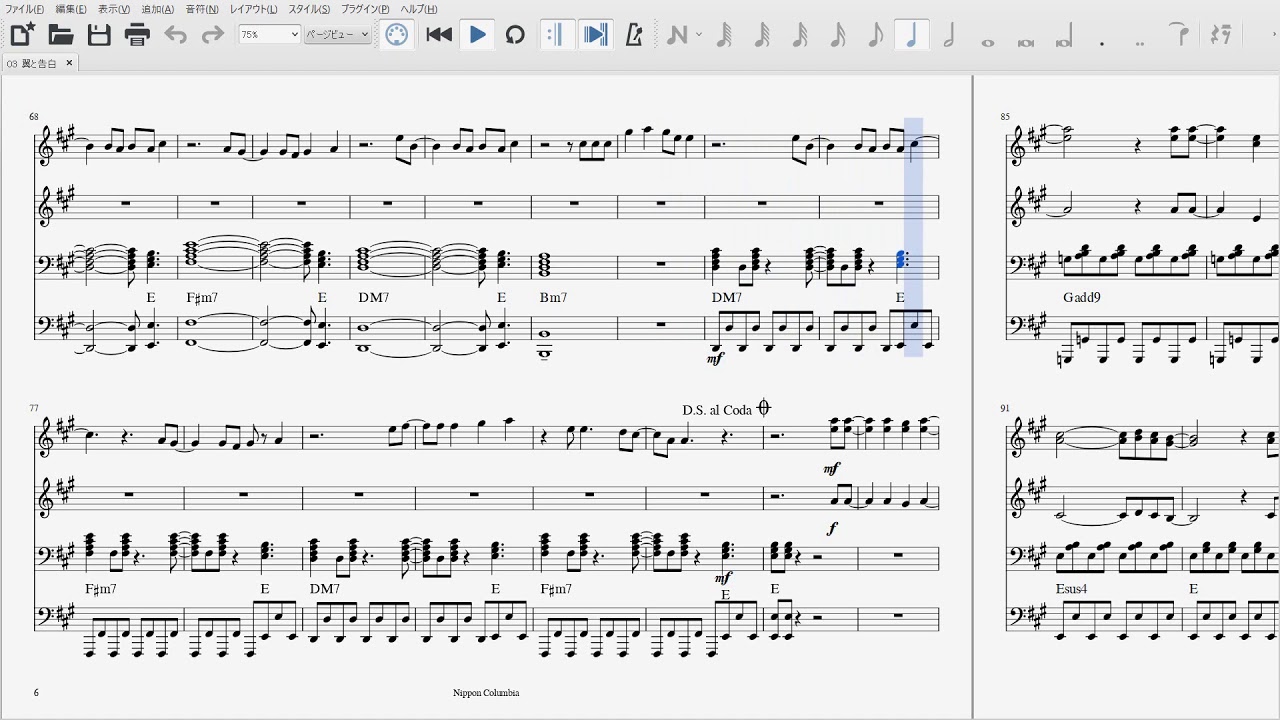
Task: Undo the last action
Action: [x=175, y=35]
